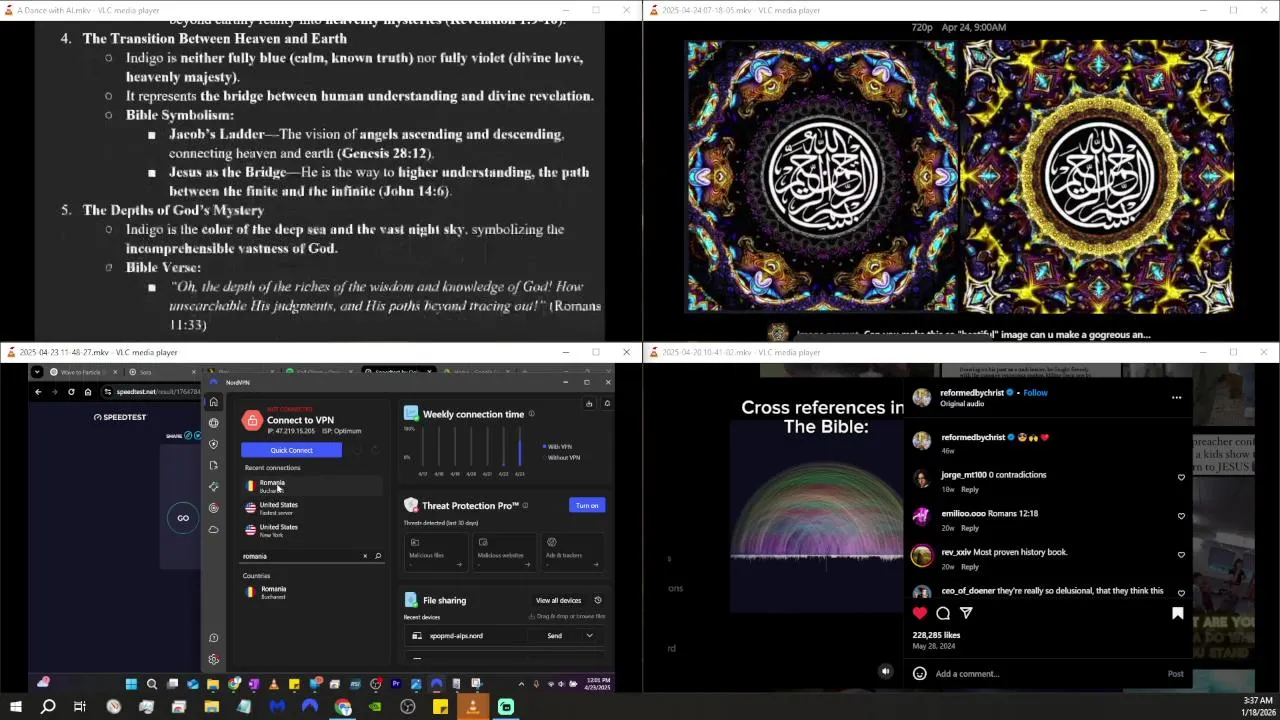Screen dimensions: 1280x720
Task: Open Google Chrome from the taskbar
Action: coord(343,707)
